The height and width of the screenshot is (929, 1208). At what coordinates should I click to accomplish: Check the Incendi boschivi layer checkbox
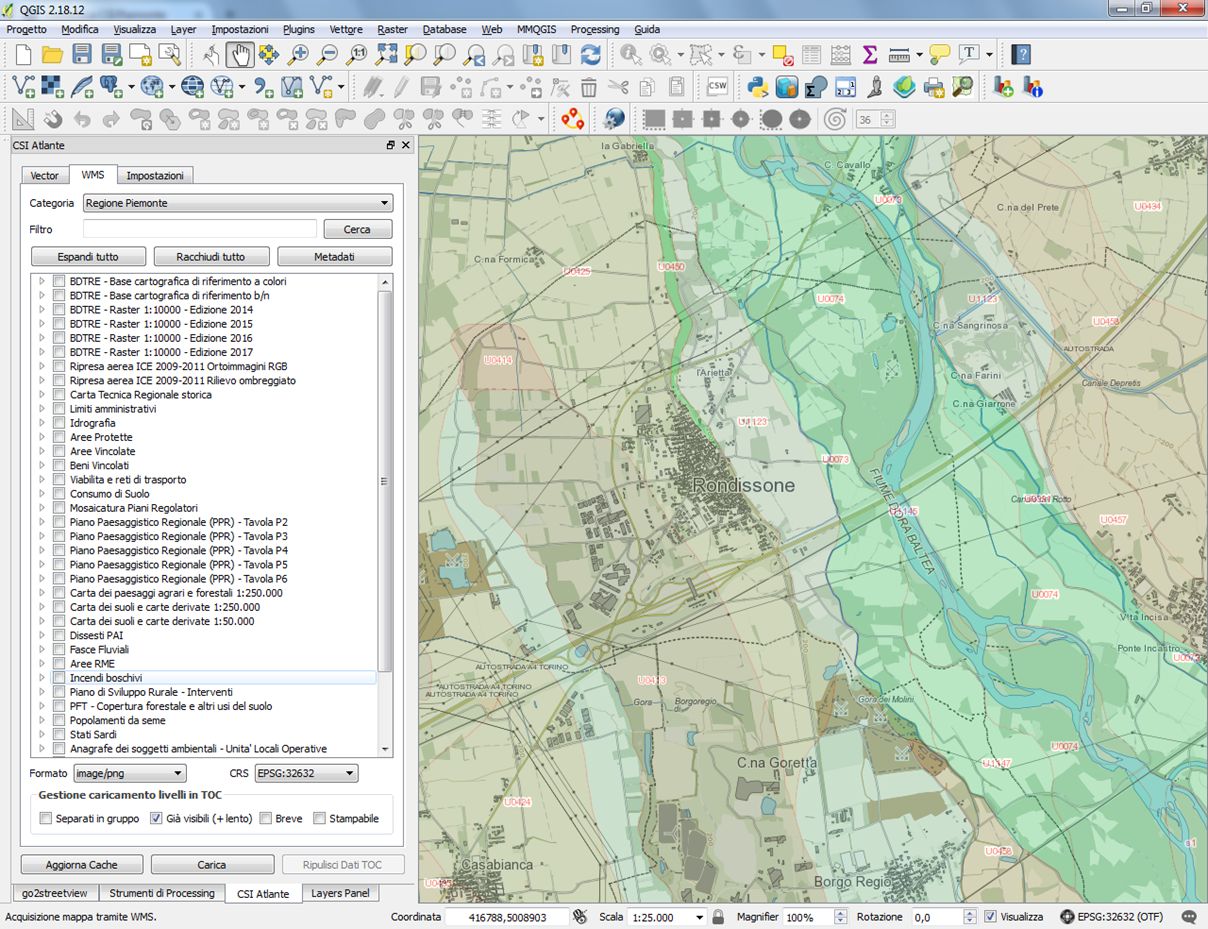click(x=60, y=678)
